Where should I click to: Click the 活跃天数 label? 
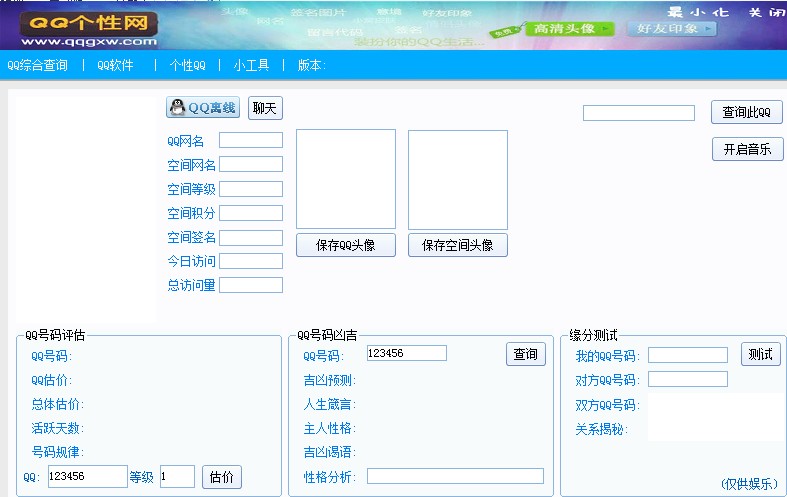[x=57, y=428]
